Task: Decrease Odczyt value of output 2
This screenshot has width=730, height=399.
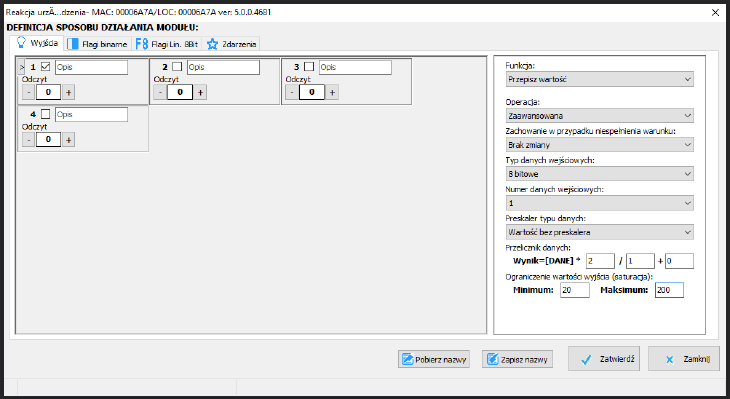Action: click(x=160, y=92)
